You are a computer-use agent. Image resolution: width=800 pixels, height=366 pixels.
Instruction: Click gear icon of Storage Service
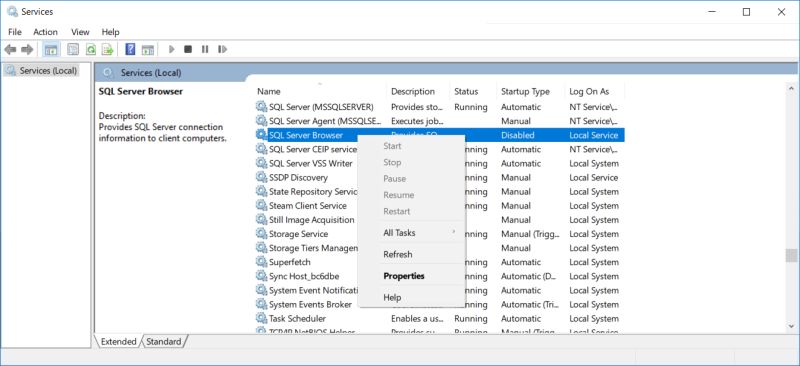tap(261, 234)
